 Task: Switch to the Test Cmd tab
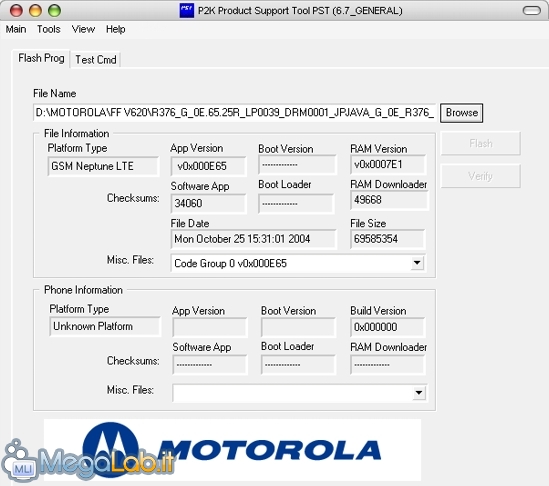96,60
